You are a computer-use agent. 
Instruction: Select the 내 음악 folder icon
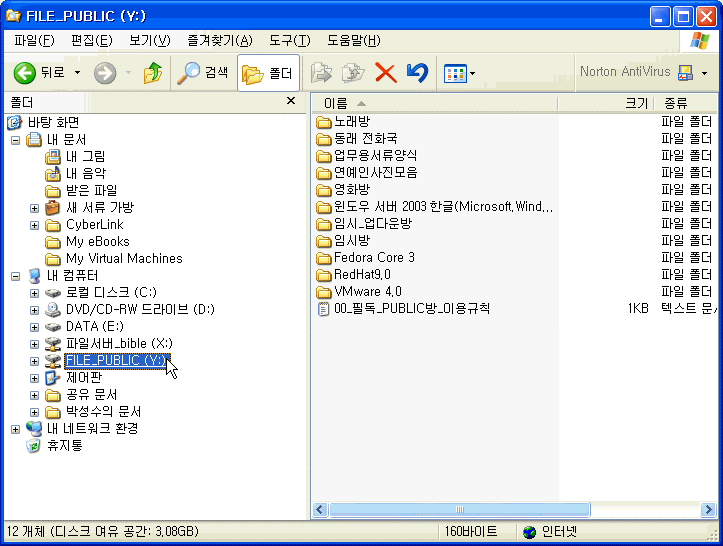click(53, 174)
